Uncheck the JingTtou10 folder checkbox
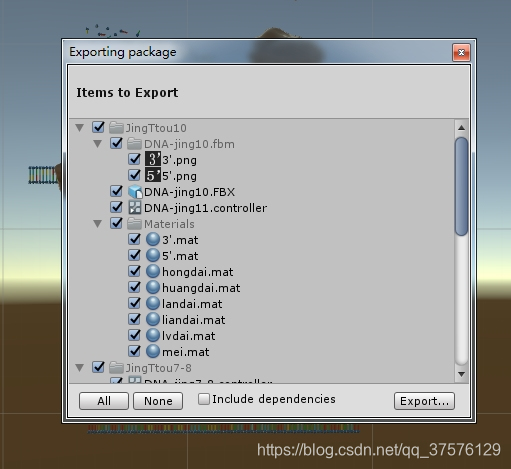The height and width of the screenshot is (469, 511). tap(98, 127)
